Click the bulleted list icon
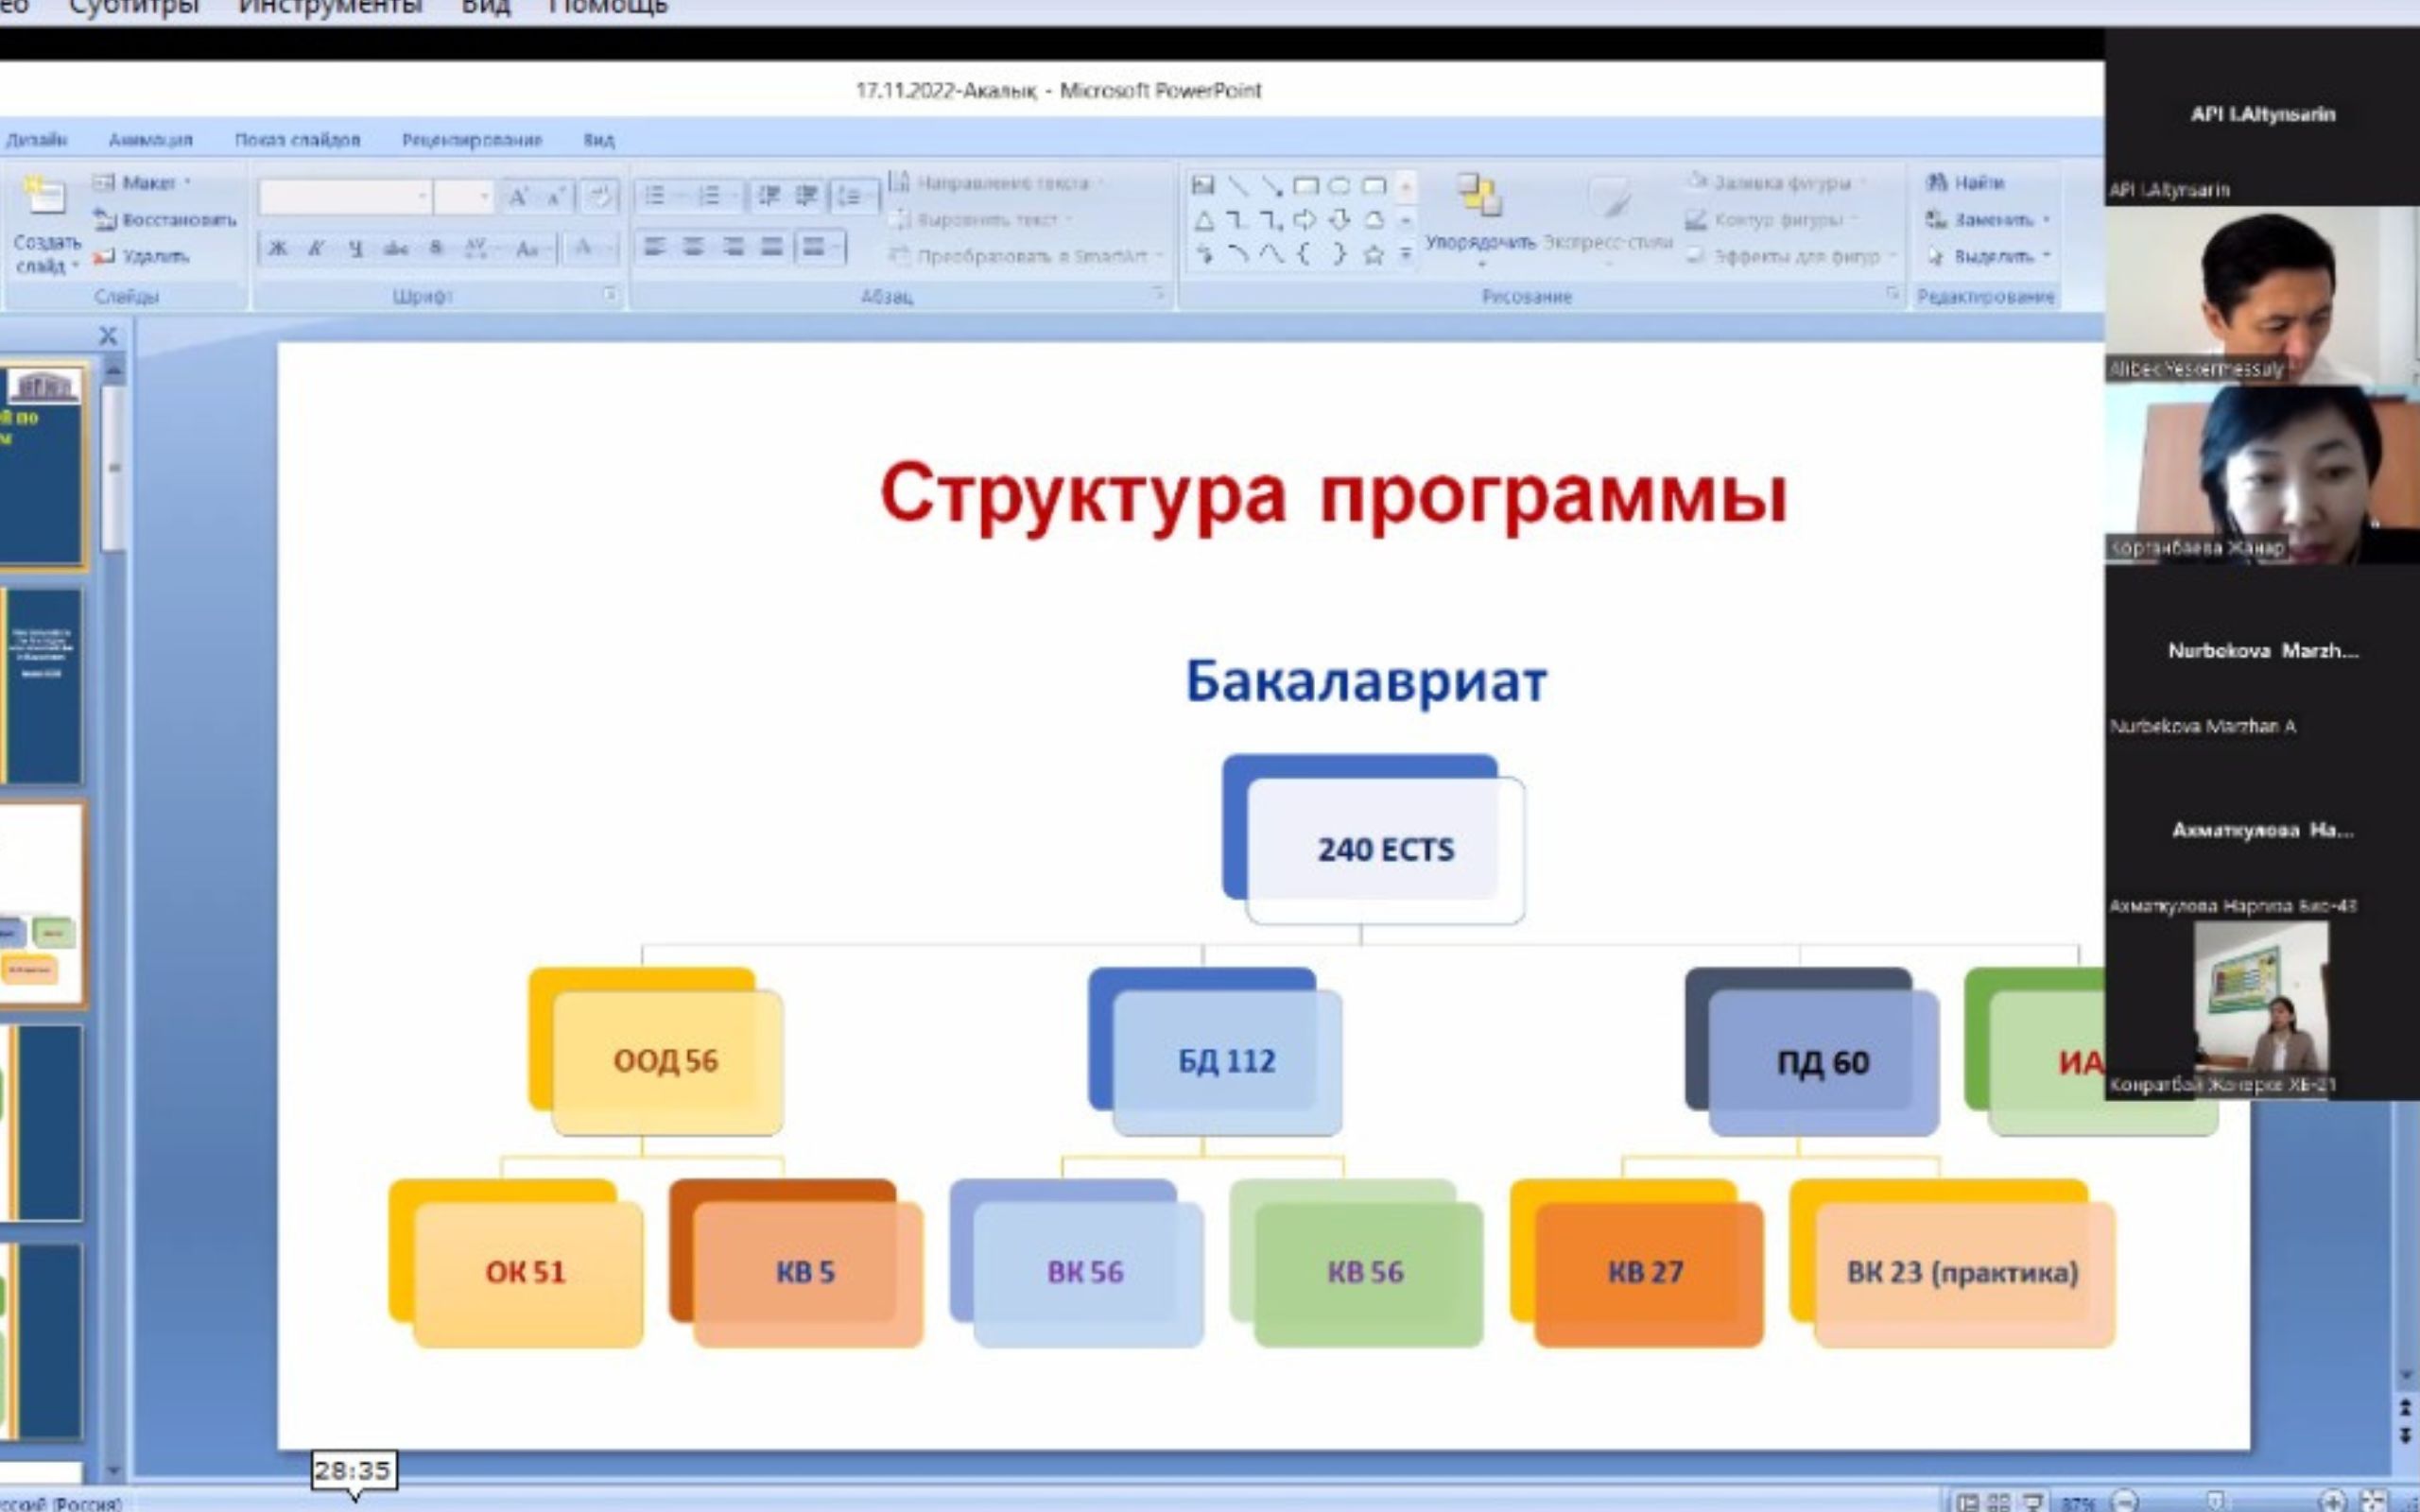 (655, 195)
